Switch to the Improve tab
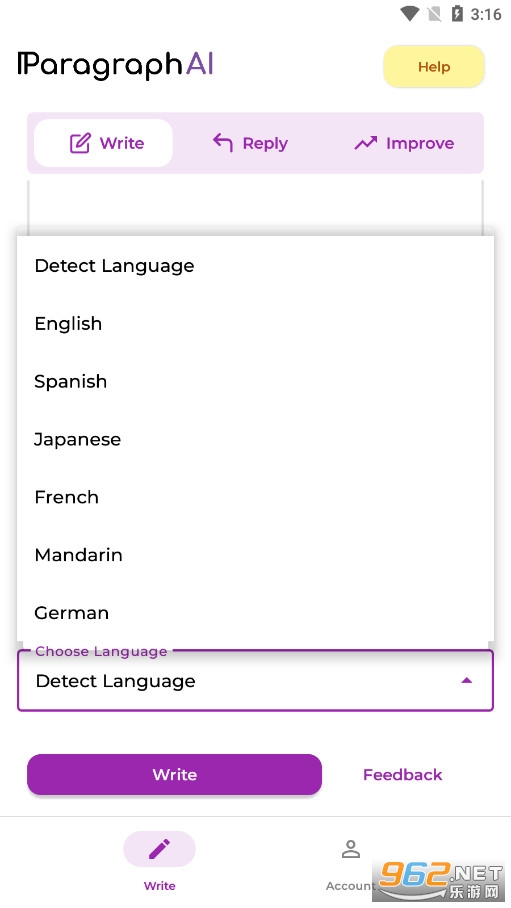511x908 pixels. pyautogui.click(x=404, y=143)
